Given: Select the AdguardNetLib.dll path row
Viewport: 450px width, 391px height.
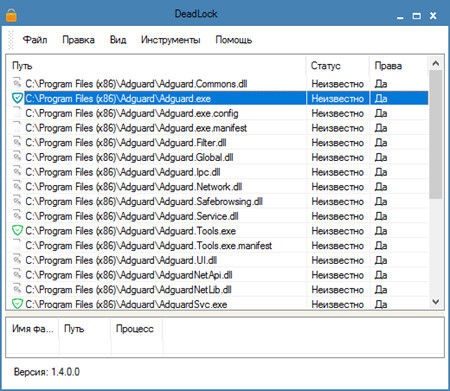Looking at the screenshot, I should pyautogui.click(x=128, y=290).
